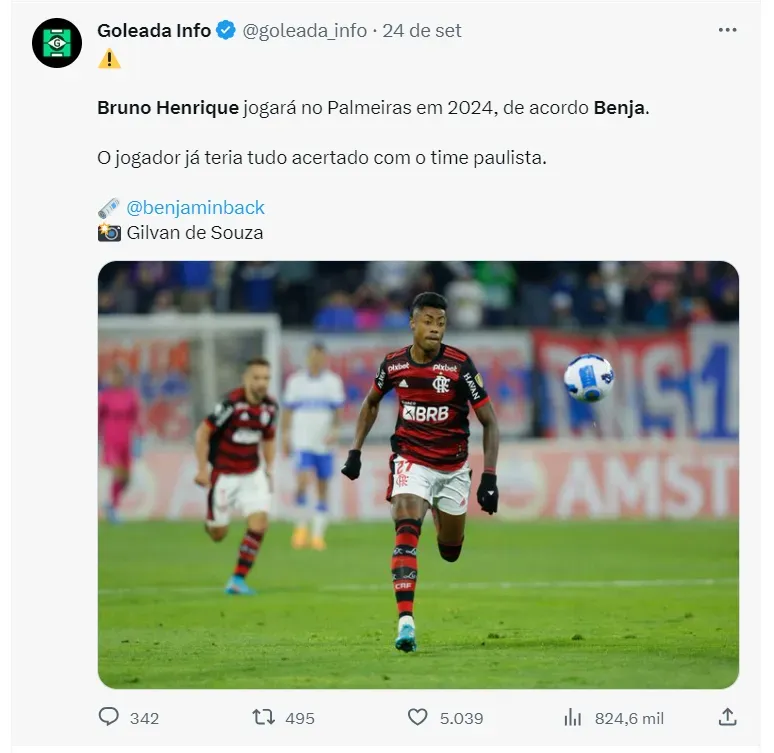
Task: Like the tweet with the heart icon
Action: pyautogui.click(x=417, y=717)
